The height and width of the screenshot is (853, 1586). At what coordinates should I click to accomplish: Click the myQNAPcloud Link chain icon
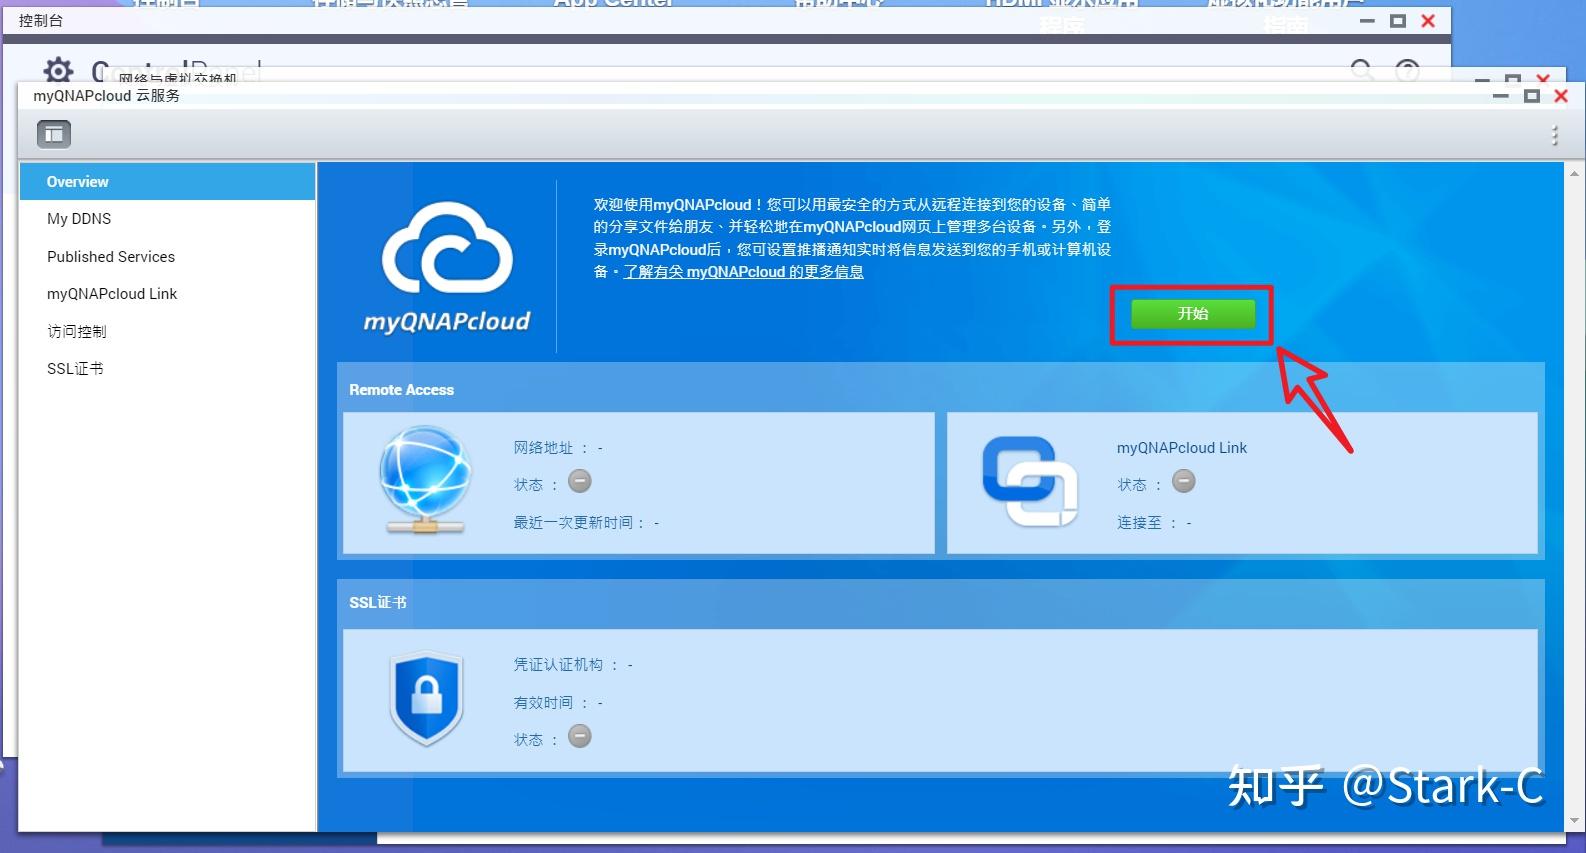click(1030, 481)
